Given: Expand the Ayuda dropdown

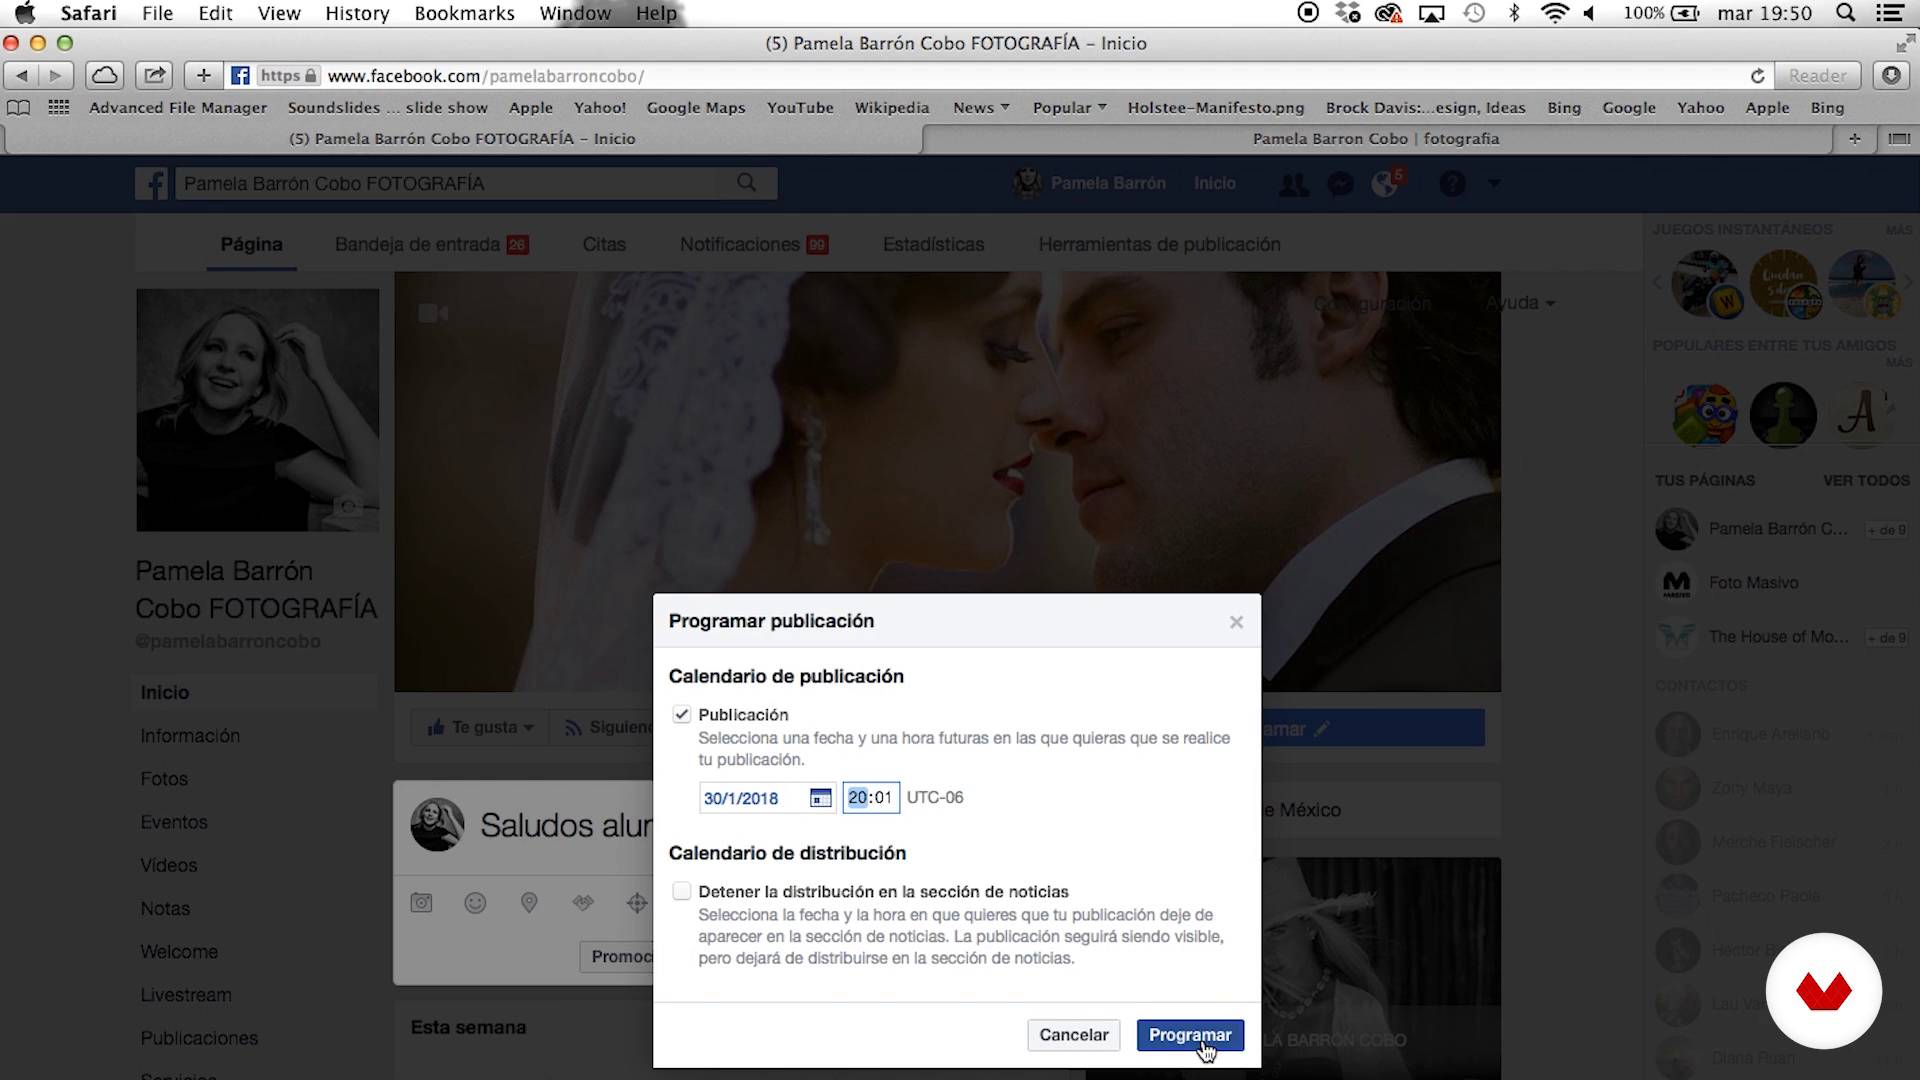Looking at the screenshot, I should tap(1521, 303).
